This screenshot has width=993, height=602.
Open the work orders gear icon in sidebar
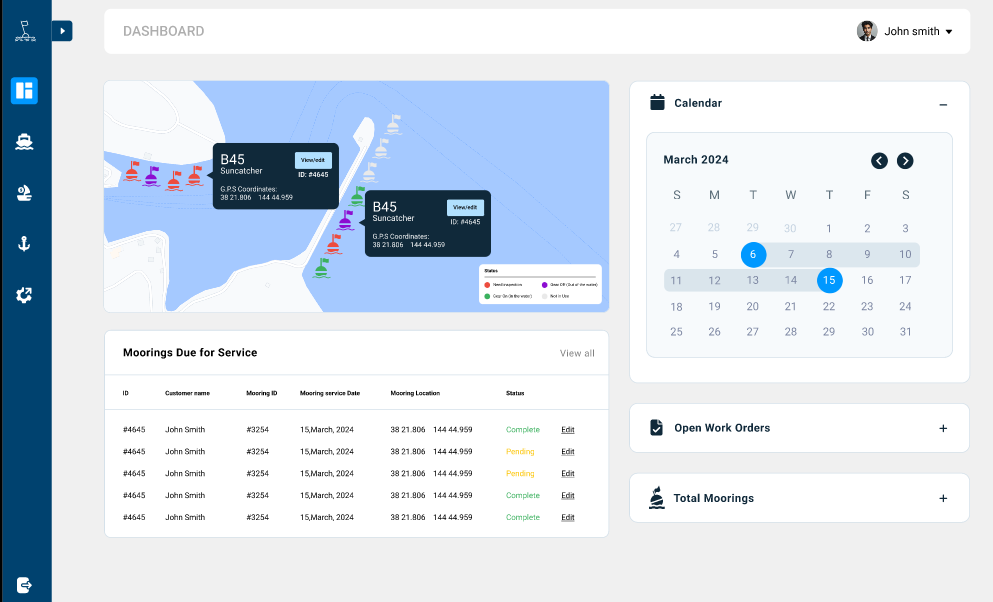(x=23, y=295)
